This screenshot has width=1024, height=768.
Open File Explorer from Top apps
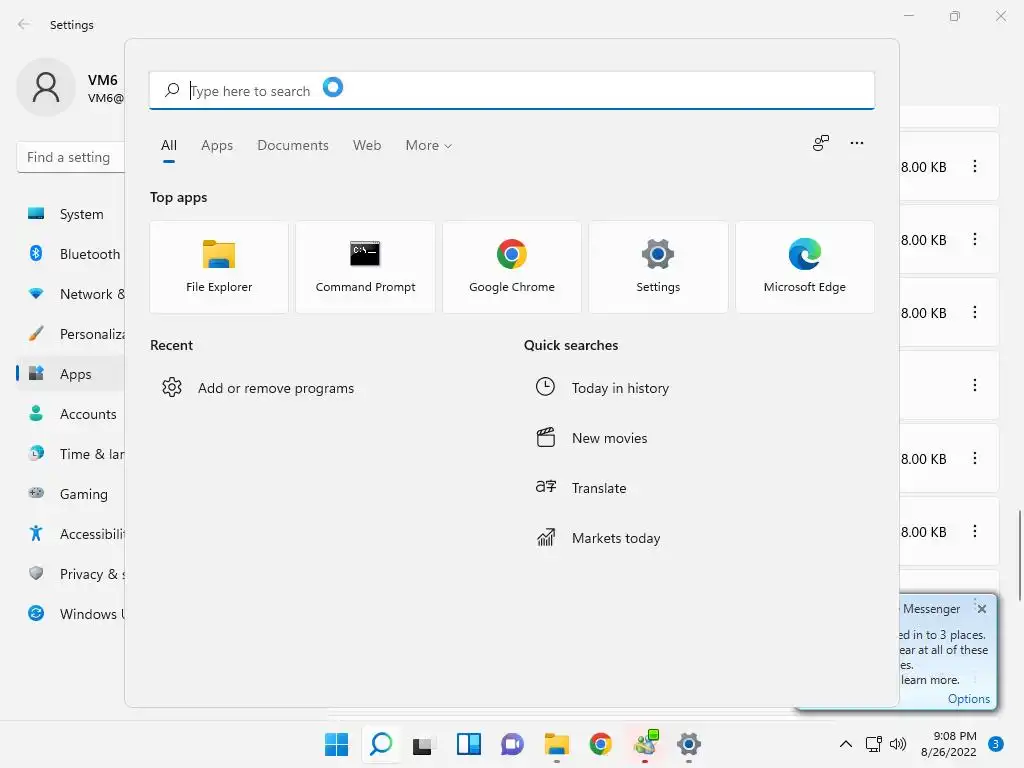click(219, 267)
